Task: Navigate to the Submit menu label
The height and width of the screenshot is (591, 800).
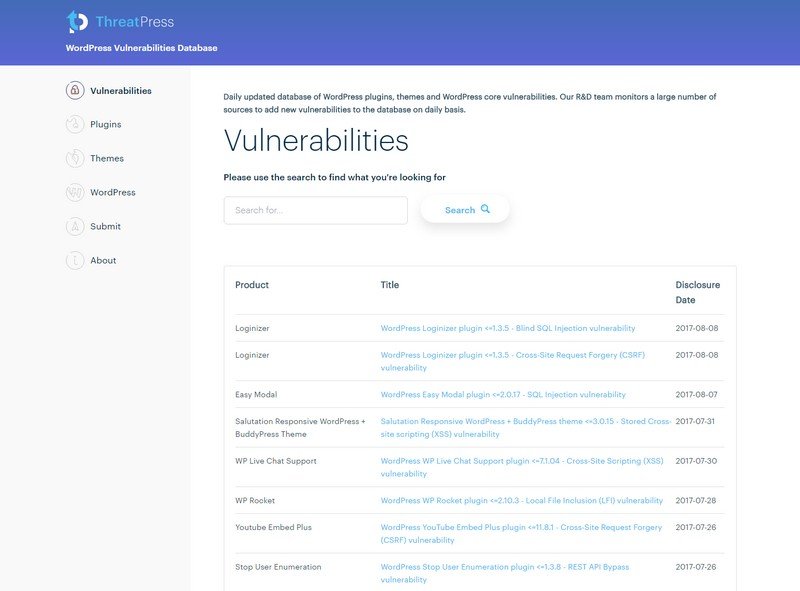Action: pos(105,226)
